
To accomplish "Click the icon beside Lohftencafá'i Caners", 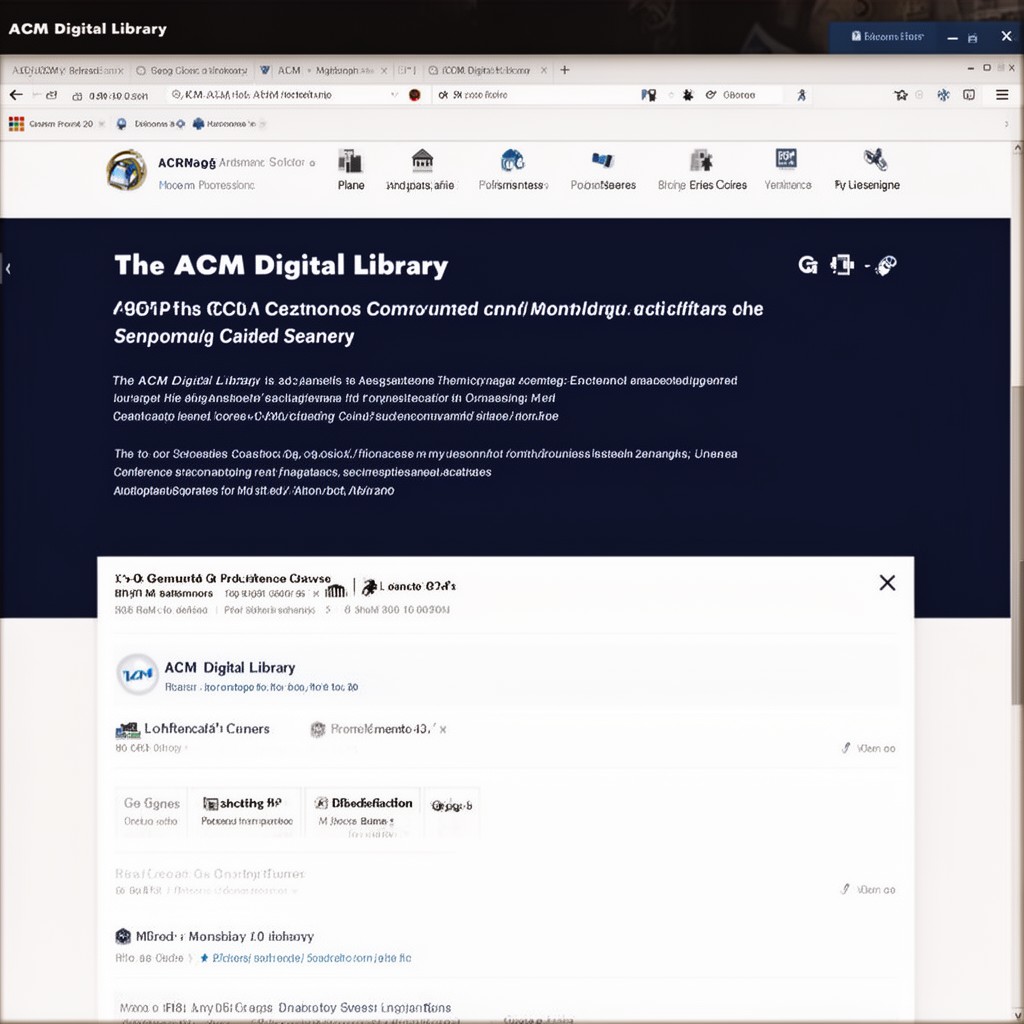I will 127,729.
